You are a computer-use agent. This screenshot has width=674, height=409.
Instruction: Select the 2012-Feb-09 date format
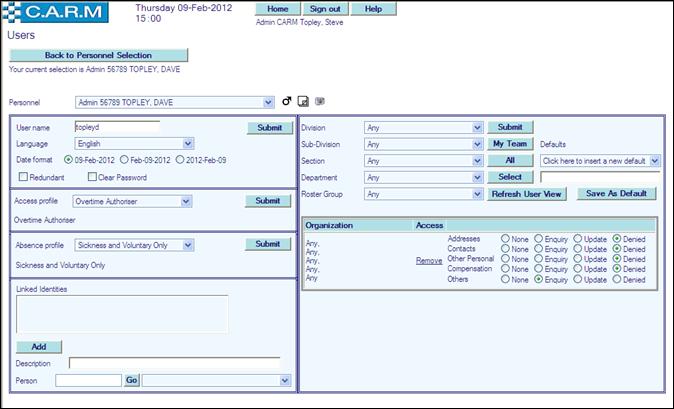(180, 159)
